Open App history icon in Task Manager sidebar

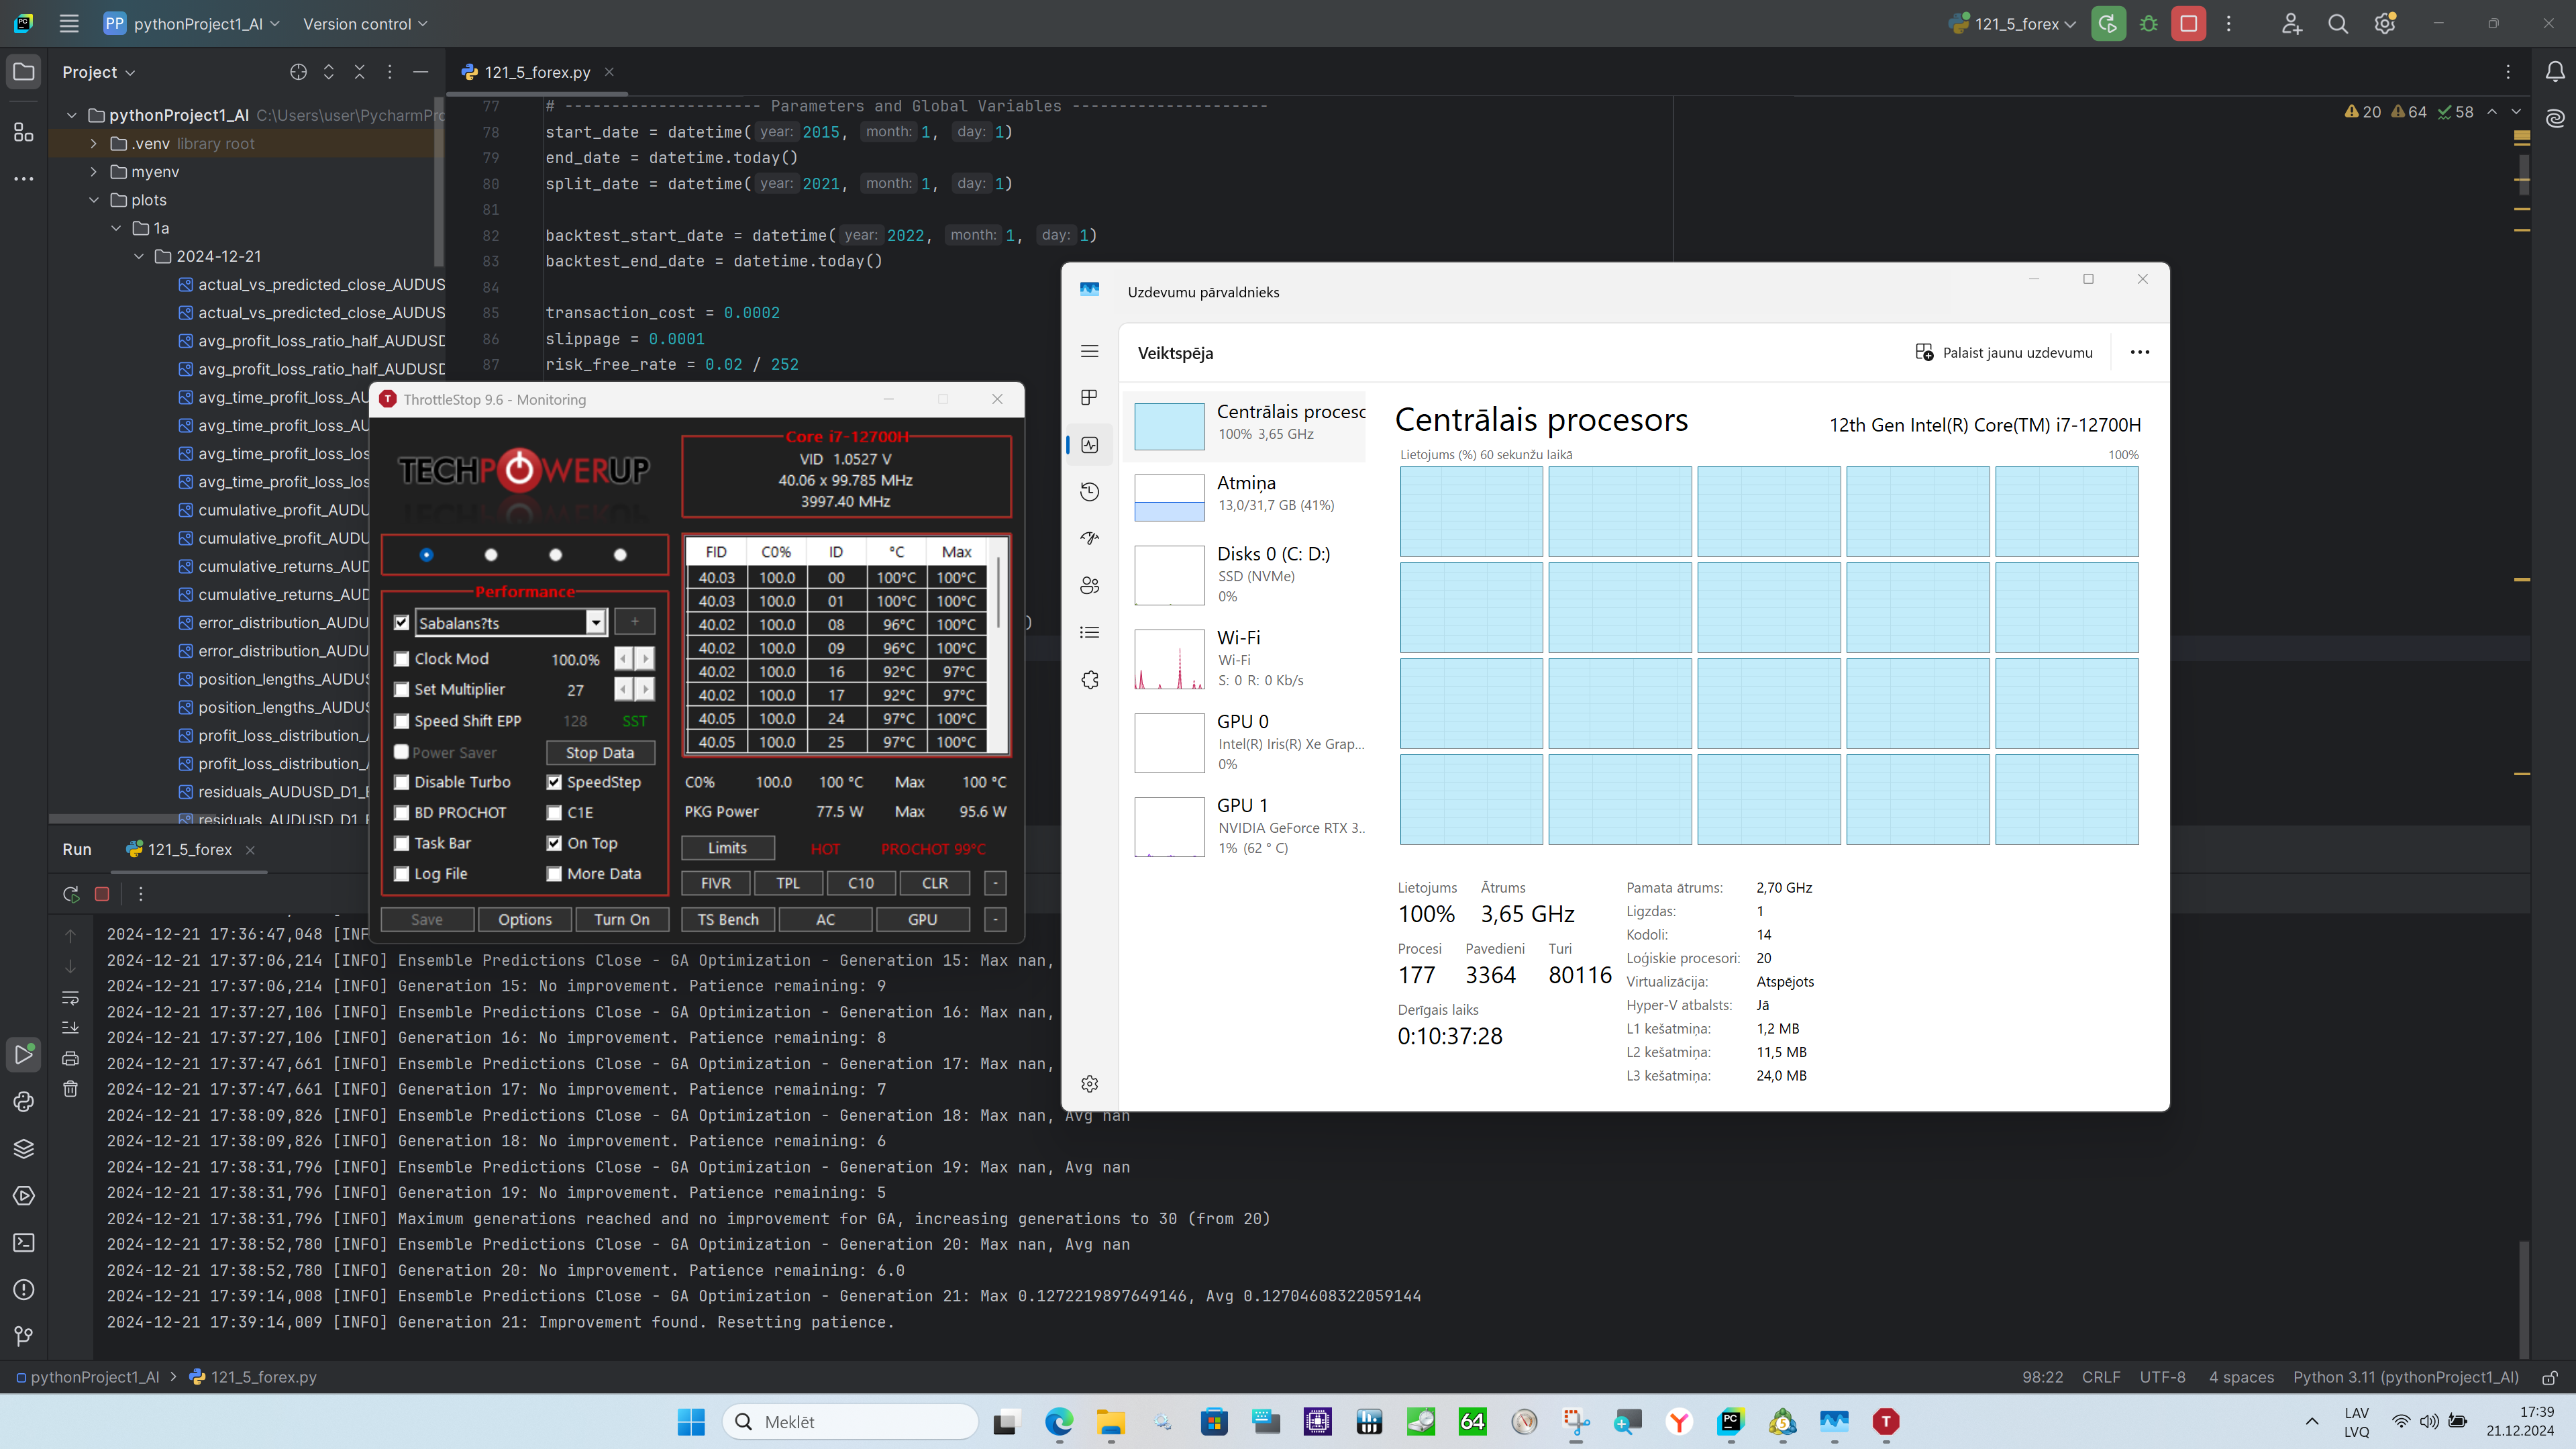pos(1090,492)
